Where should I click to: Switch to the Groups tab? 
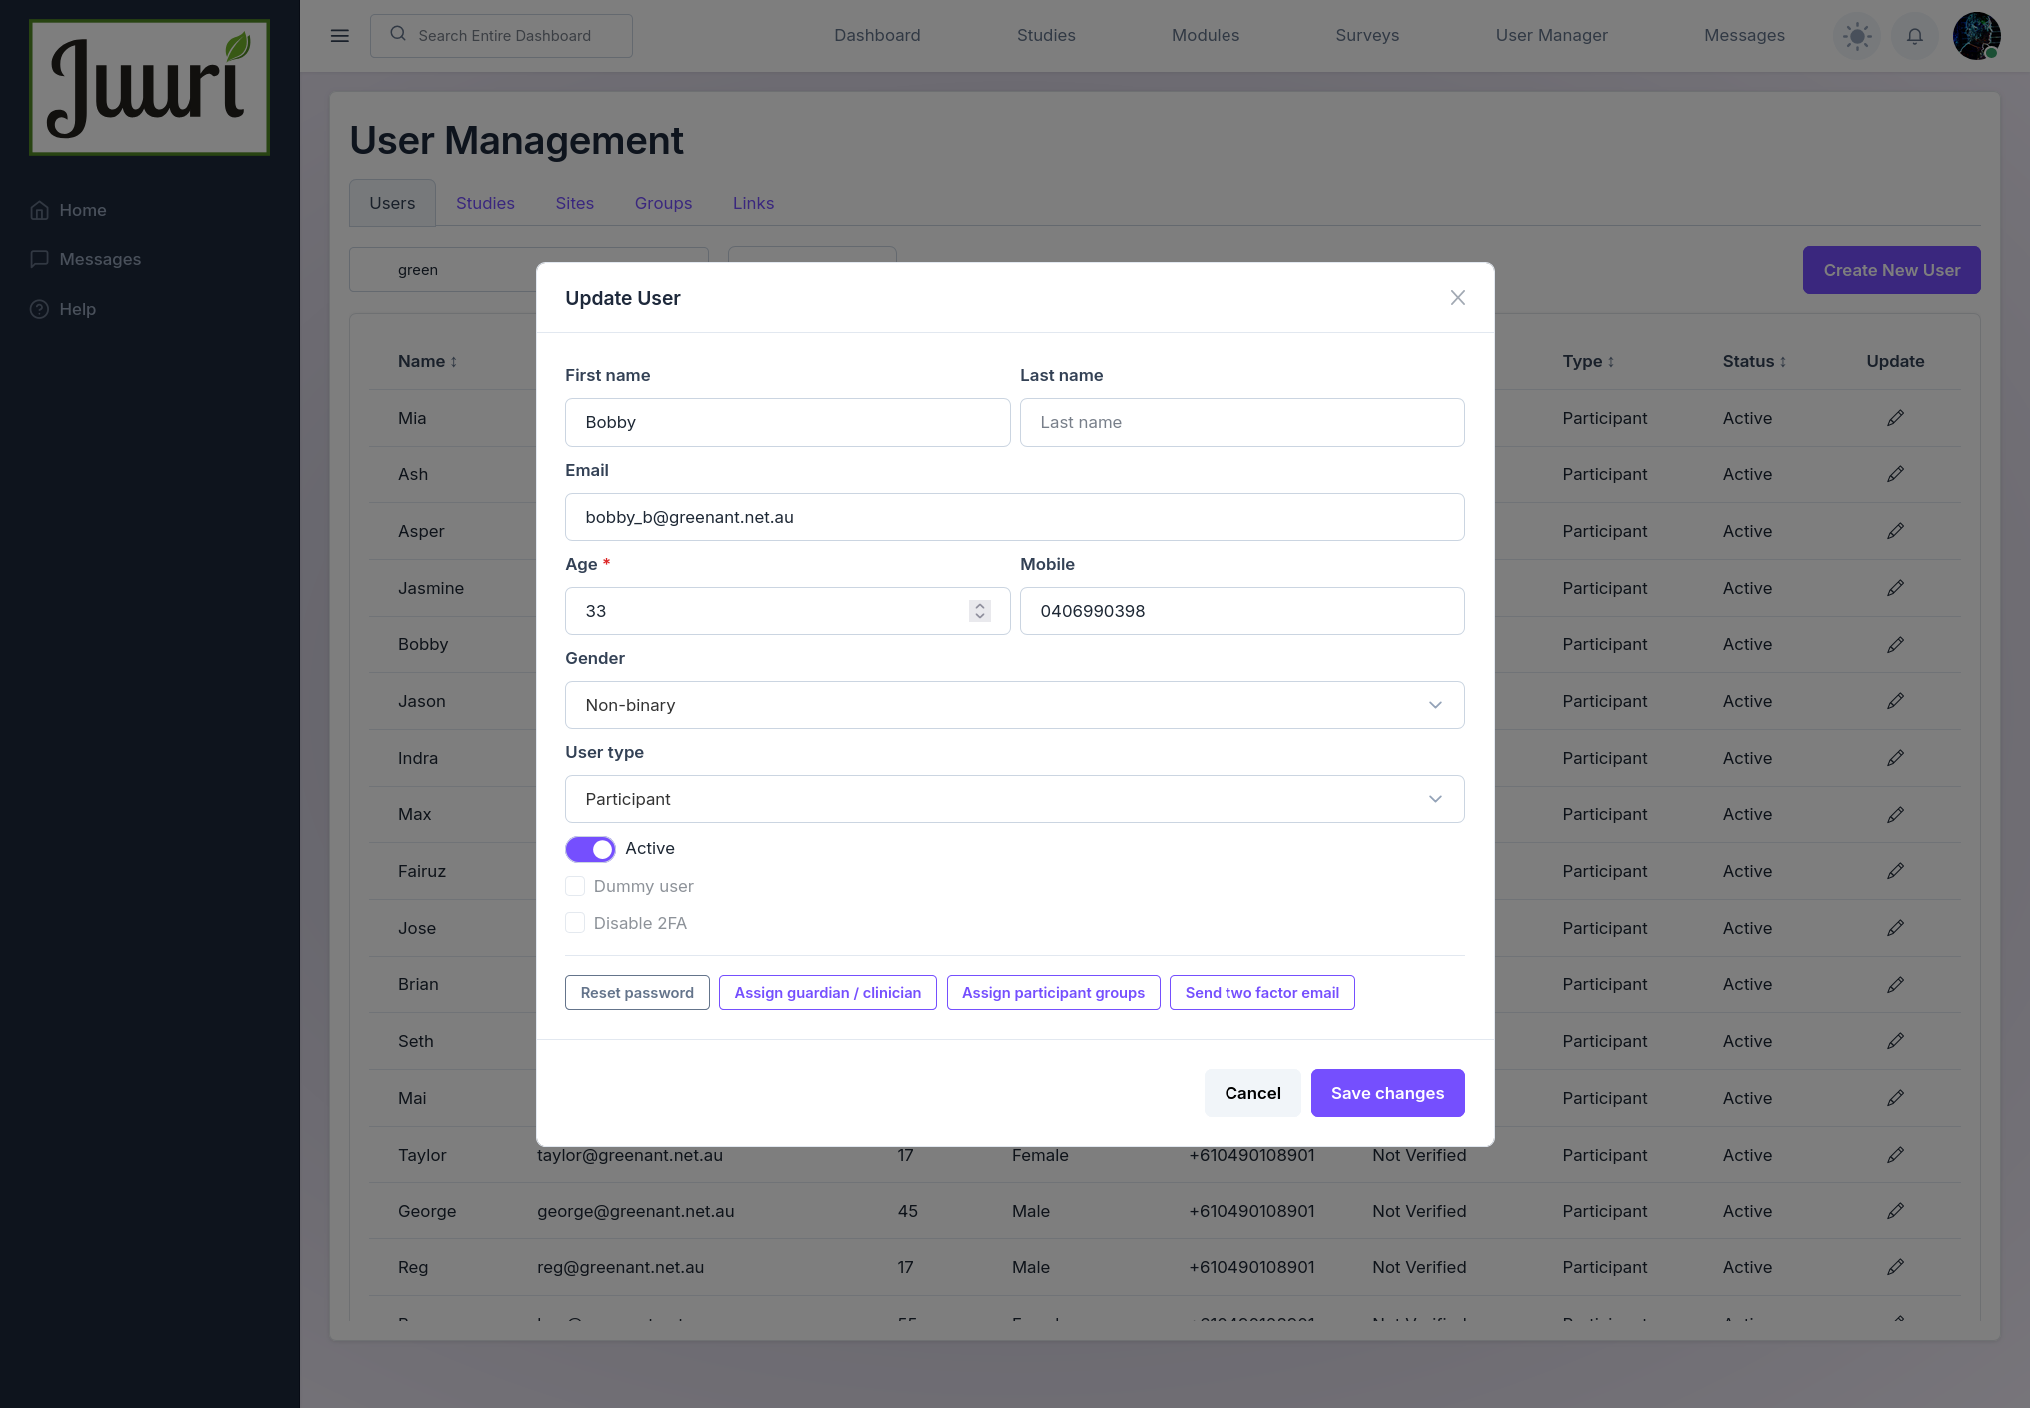click(x=663, y=203)
